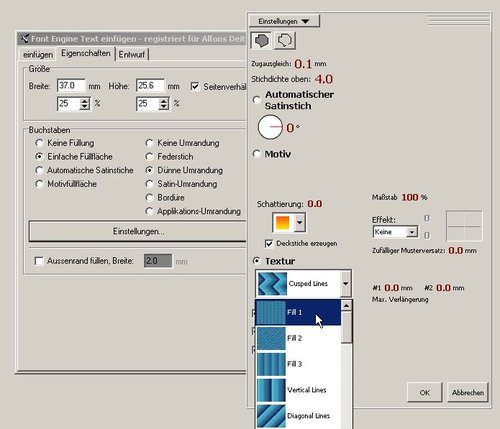Click the #1 Verlängerung value

coord(391,288)
